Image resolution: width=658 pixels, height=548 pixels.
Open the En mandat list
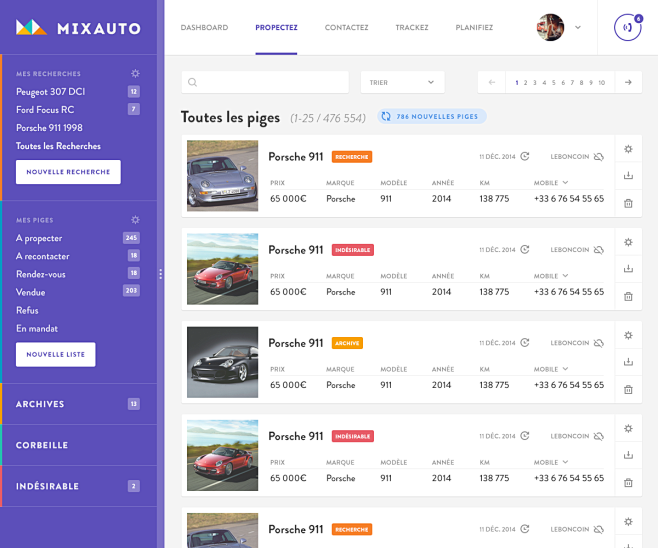pos(37,328)
